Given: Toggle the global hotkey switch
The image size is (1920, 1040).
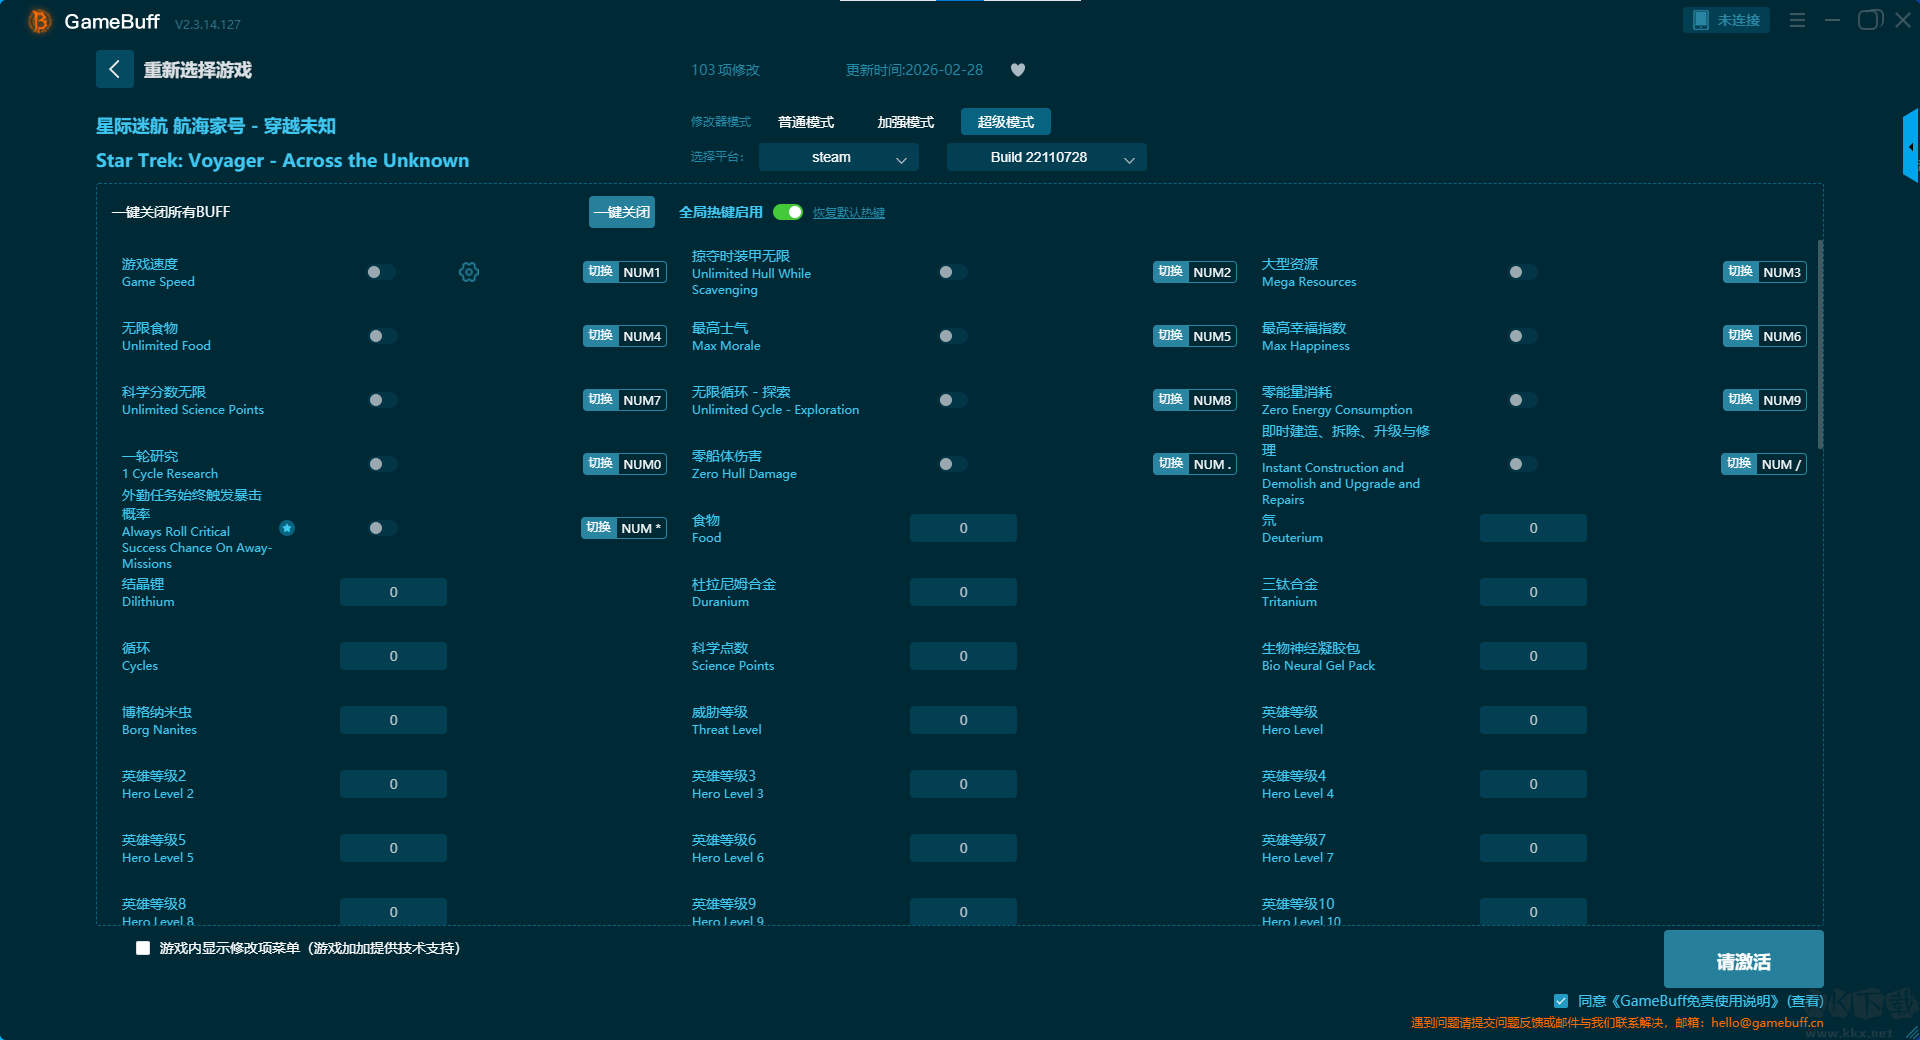Looking at the screenshot, I should (788, 212).
